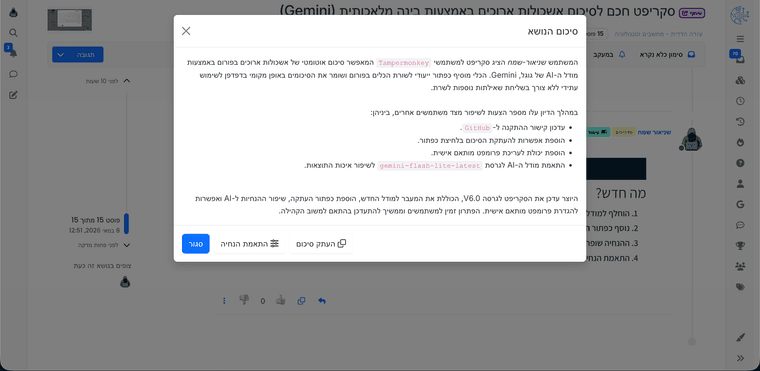
Task: Click the blue post navigator scrubber handle
Action: pos(127,224)
